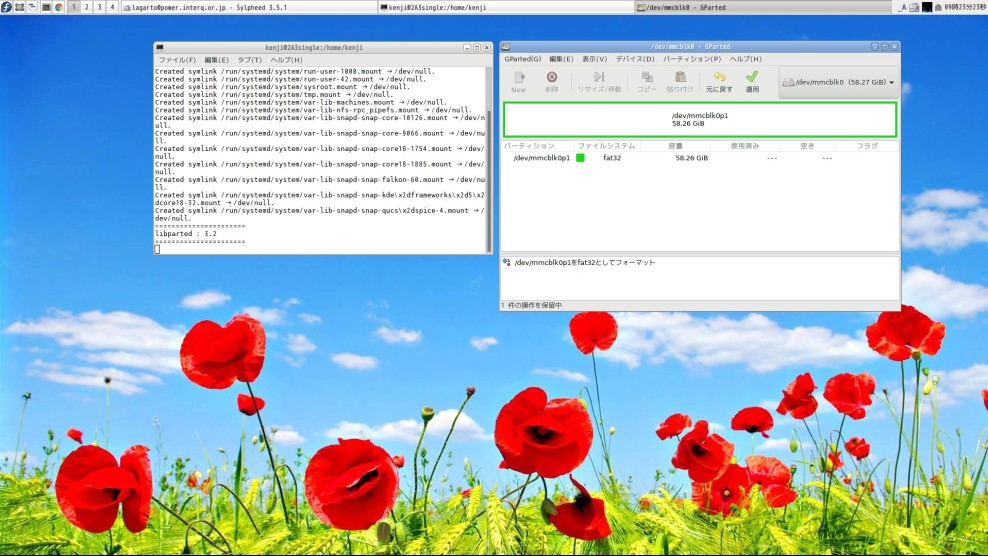Screen dimensions: 988x556
Task: Click the green fat32 color swatch
Action: (x=580, y=158)
